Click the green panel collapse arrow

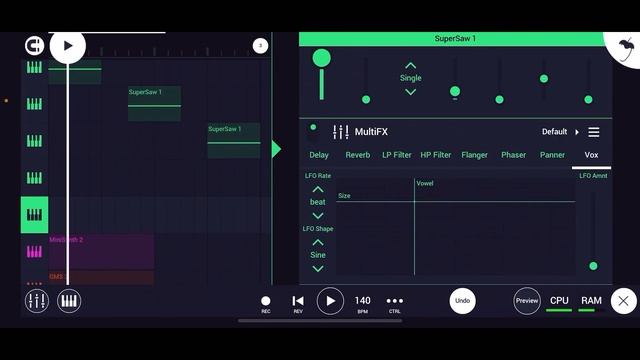276,149
